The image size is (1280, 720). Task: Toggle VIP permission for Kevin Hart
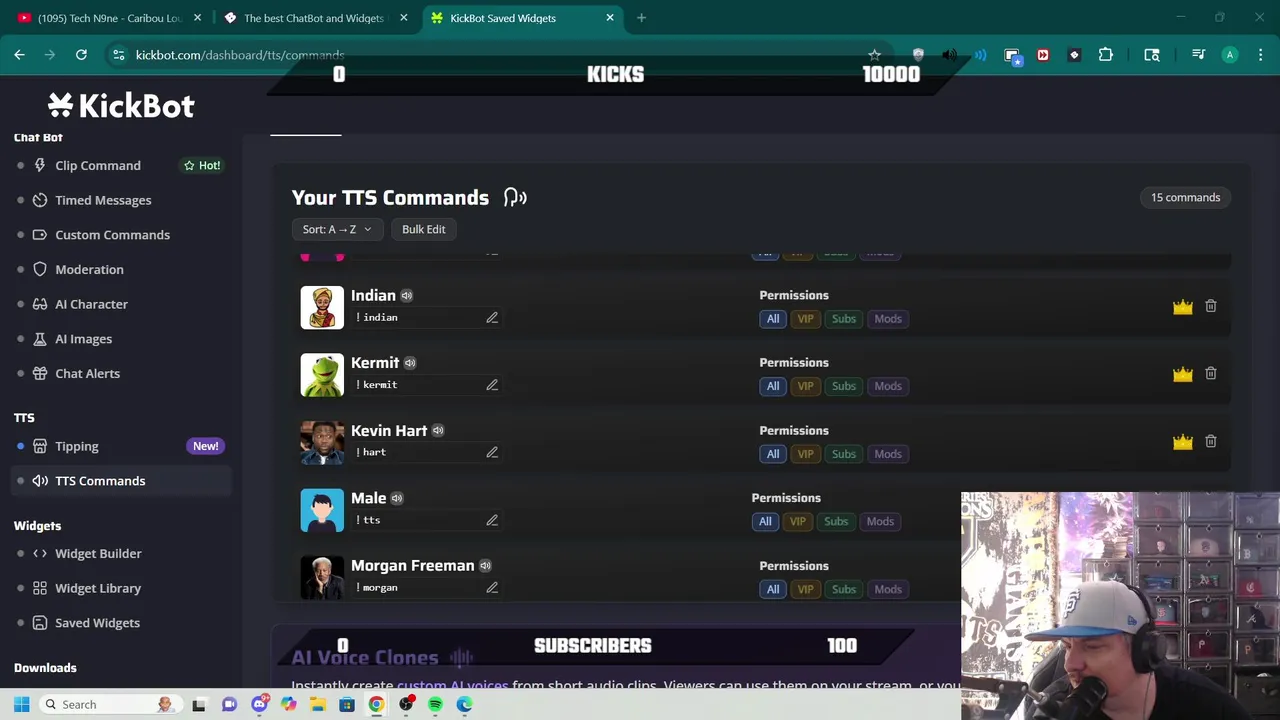point(805,454)
